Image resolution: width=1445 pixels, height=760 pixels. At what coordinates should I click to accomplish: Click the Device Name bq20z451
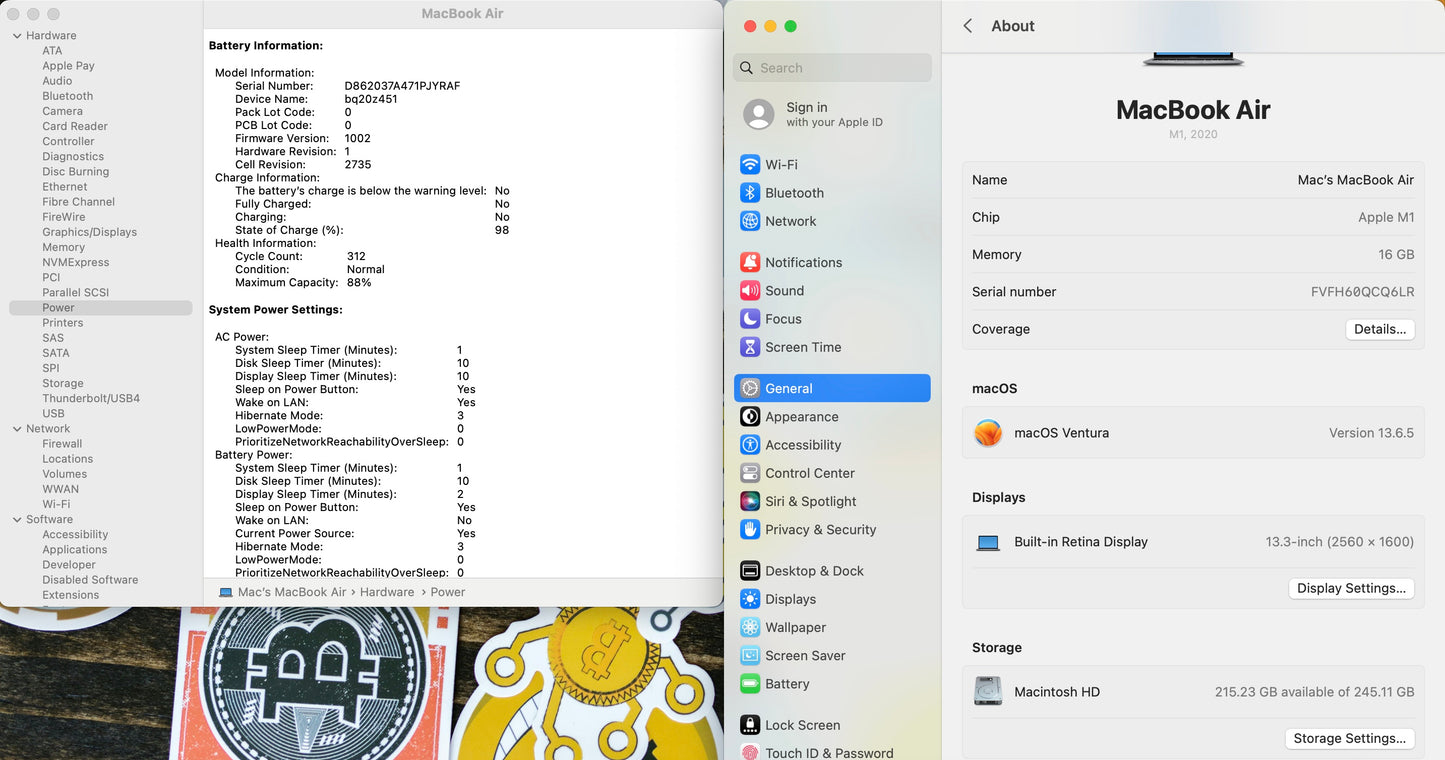click(371, 99)
